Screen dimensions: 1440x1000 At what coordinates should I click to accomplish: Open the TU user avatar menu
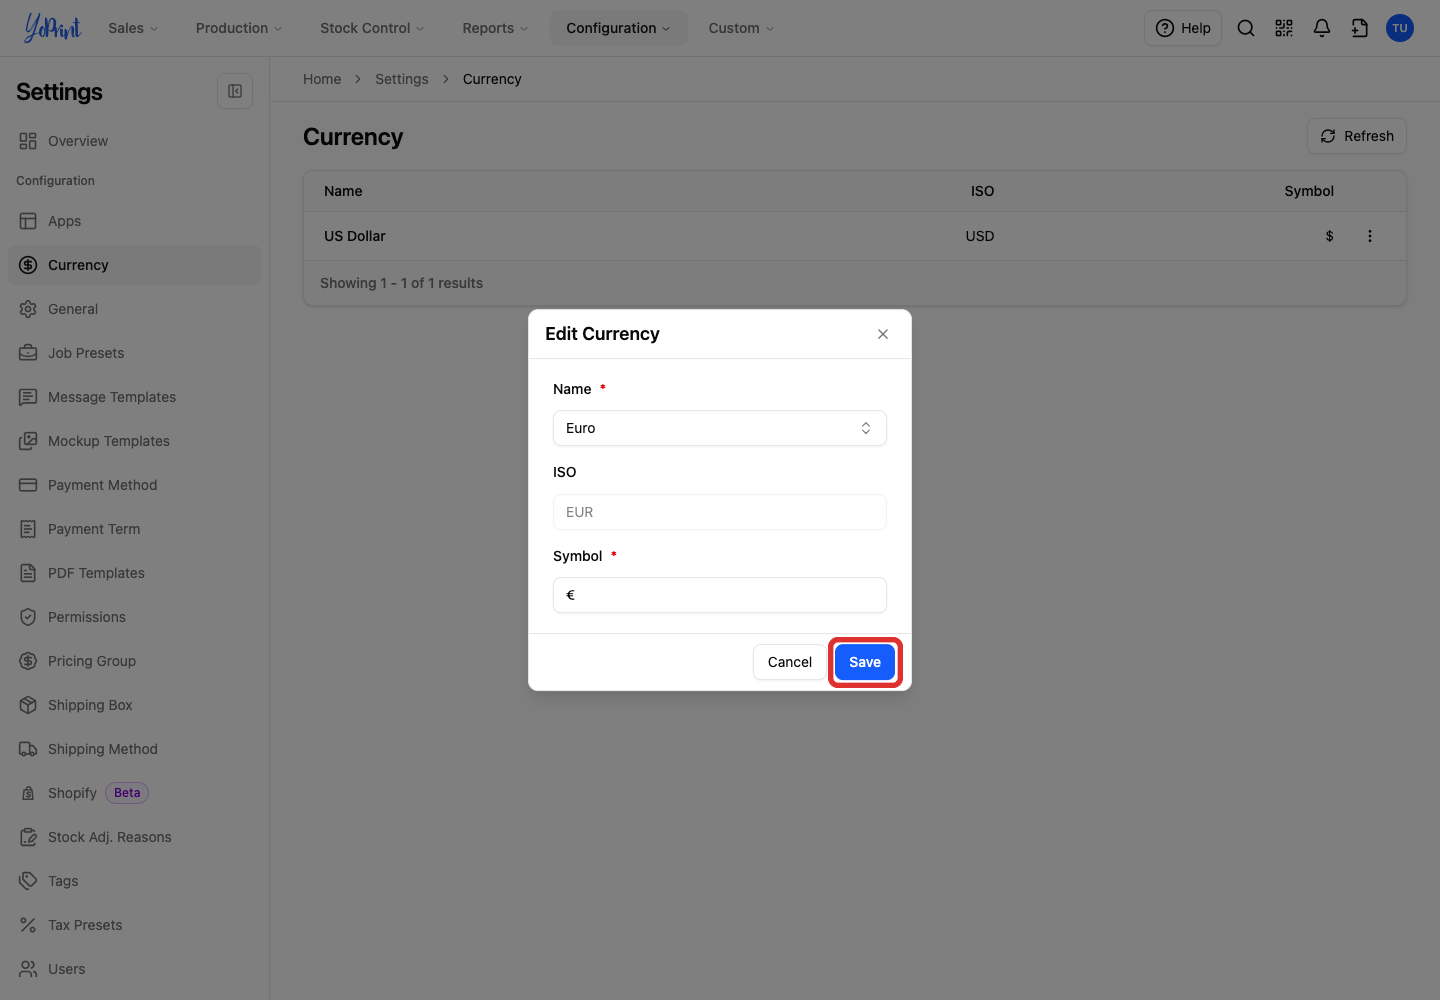point(1400,28)
